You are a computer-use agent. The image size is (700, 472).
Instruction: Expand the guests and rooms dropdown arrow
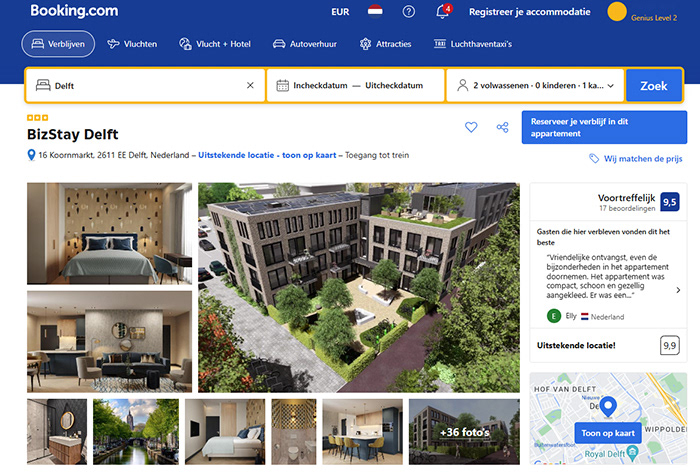coord(611,86)
